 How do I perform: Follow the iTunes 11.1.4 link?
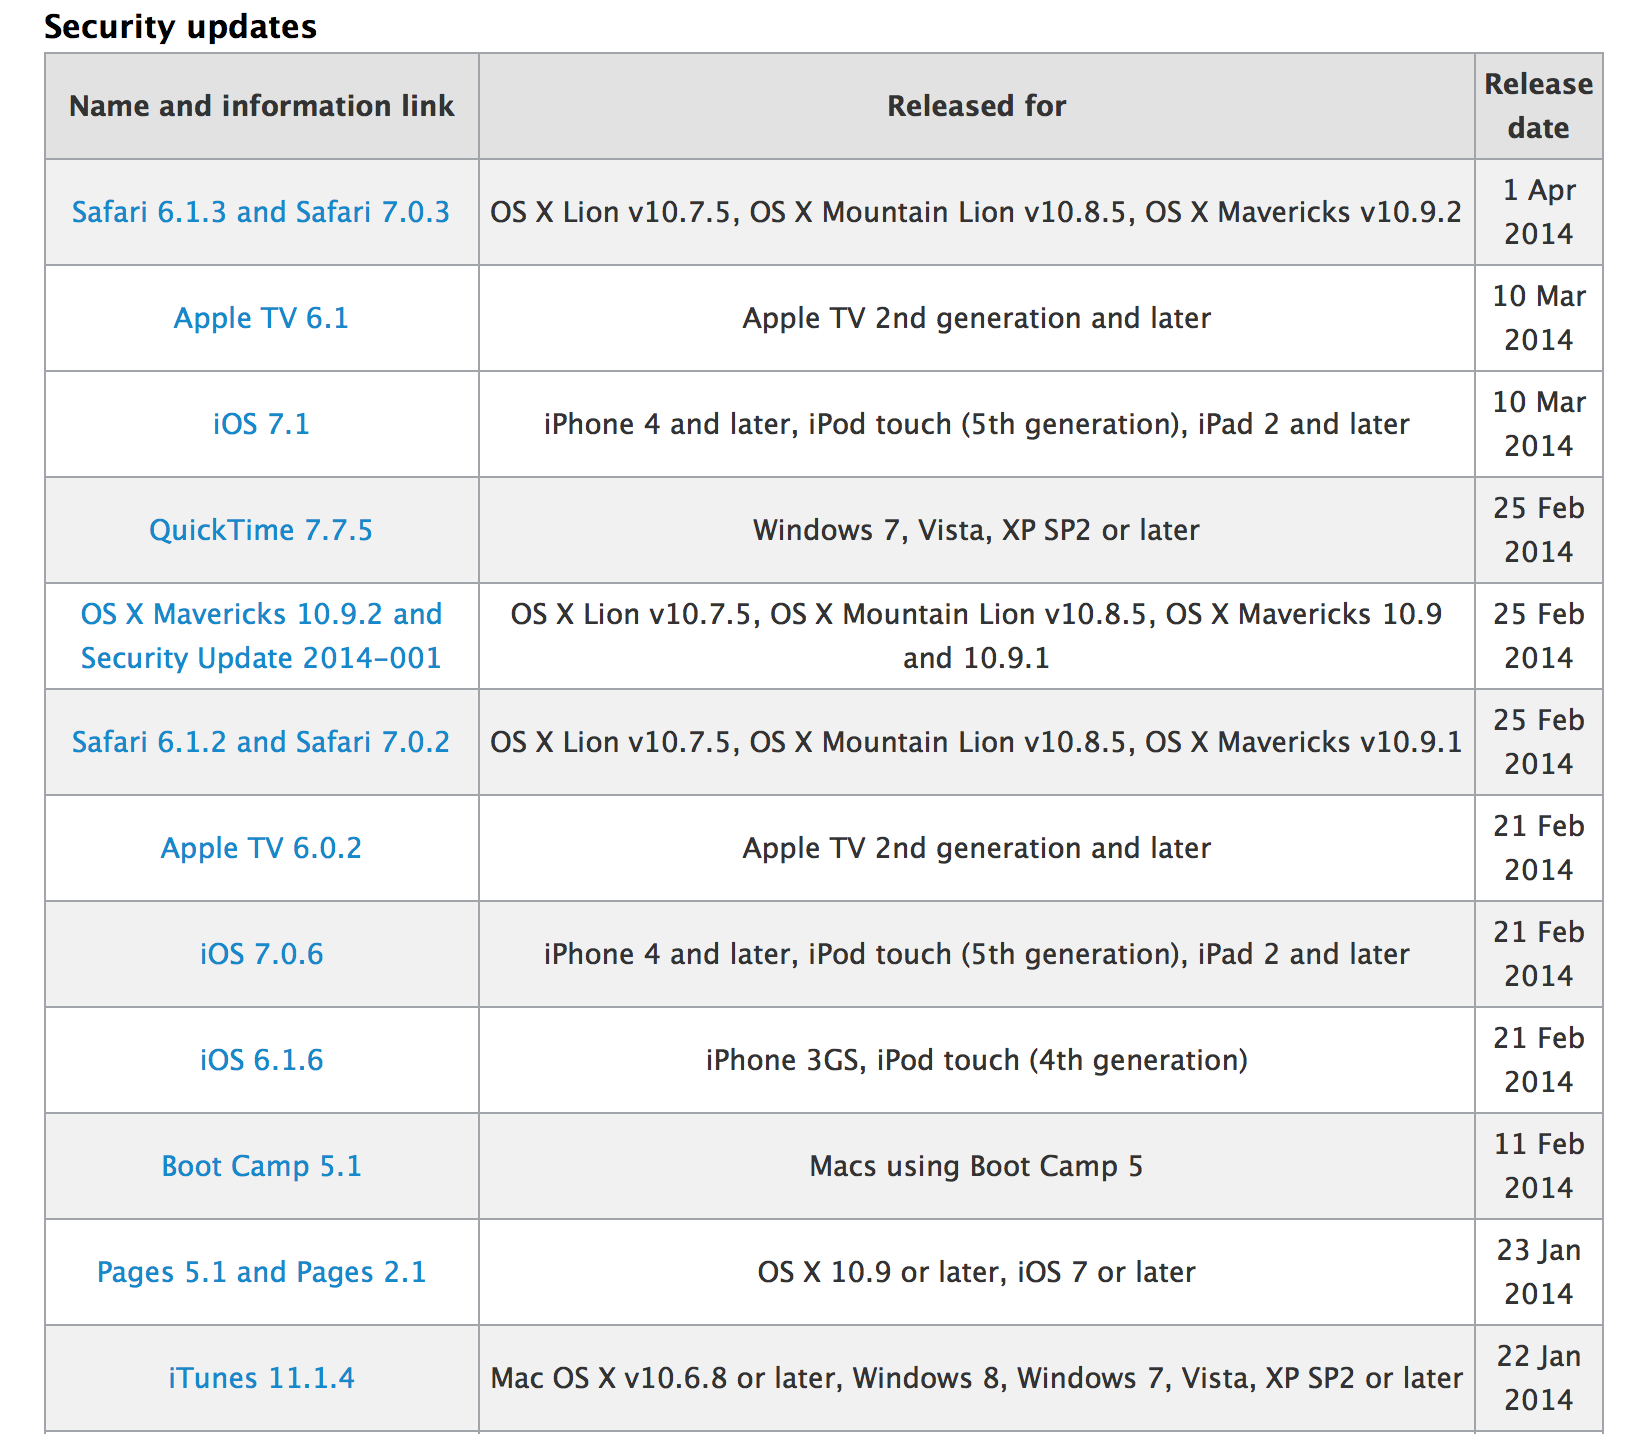(x=261, y=1378)
